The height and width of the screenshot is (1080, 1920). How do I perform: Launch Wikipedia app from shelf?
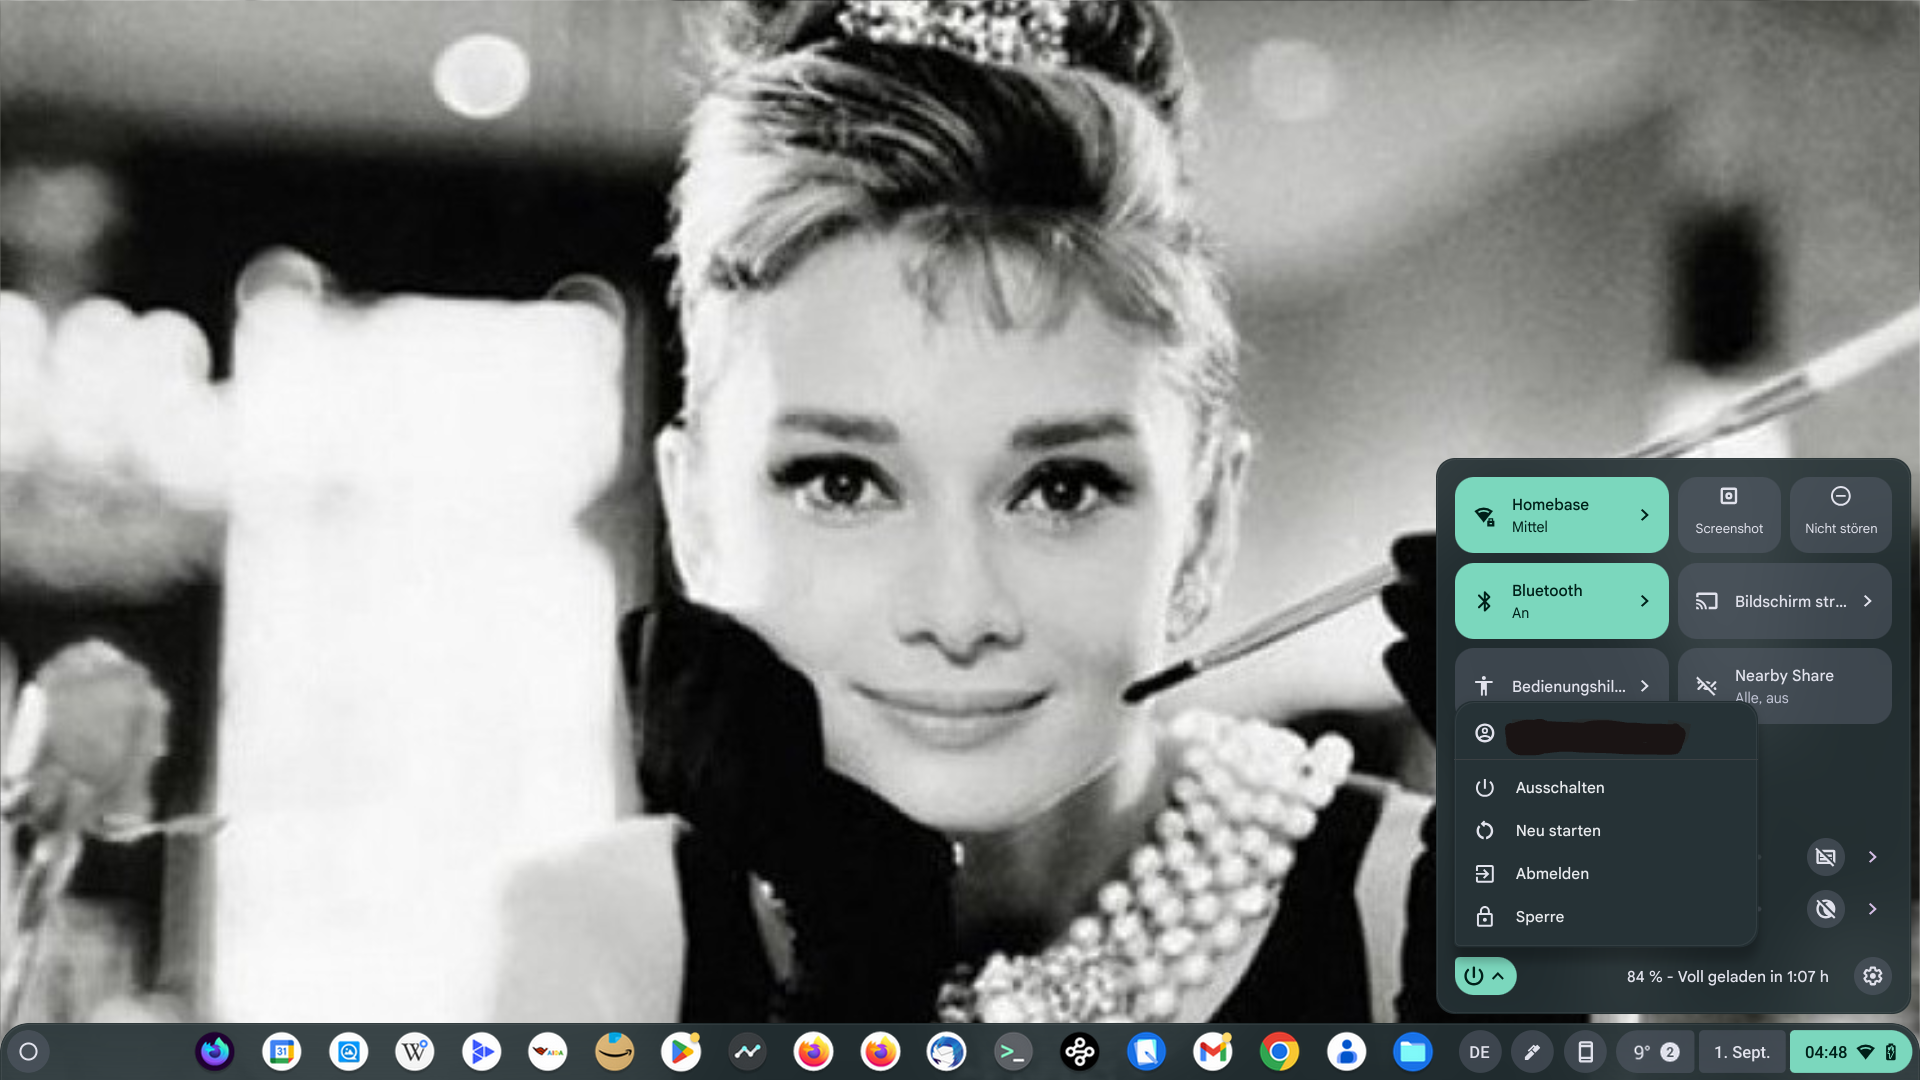[x=415, y=1052]
